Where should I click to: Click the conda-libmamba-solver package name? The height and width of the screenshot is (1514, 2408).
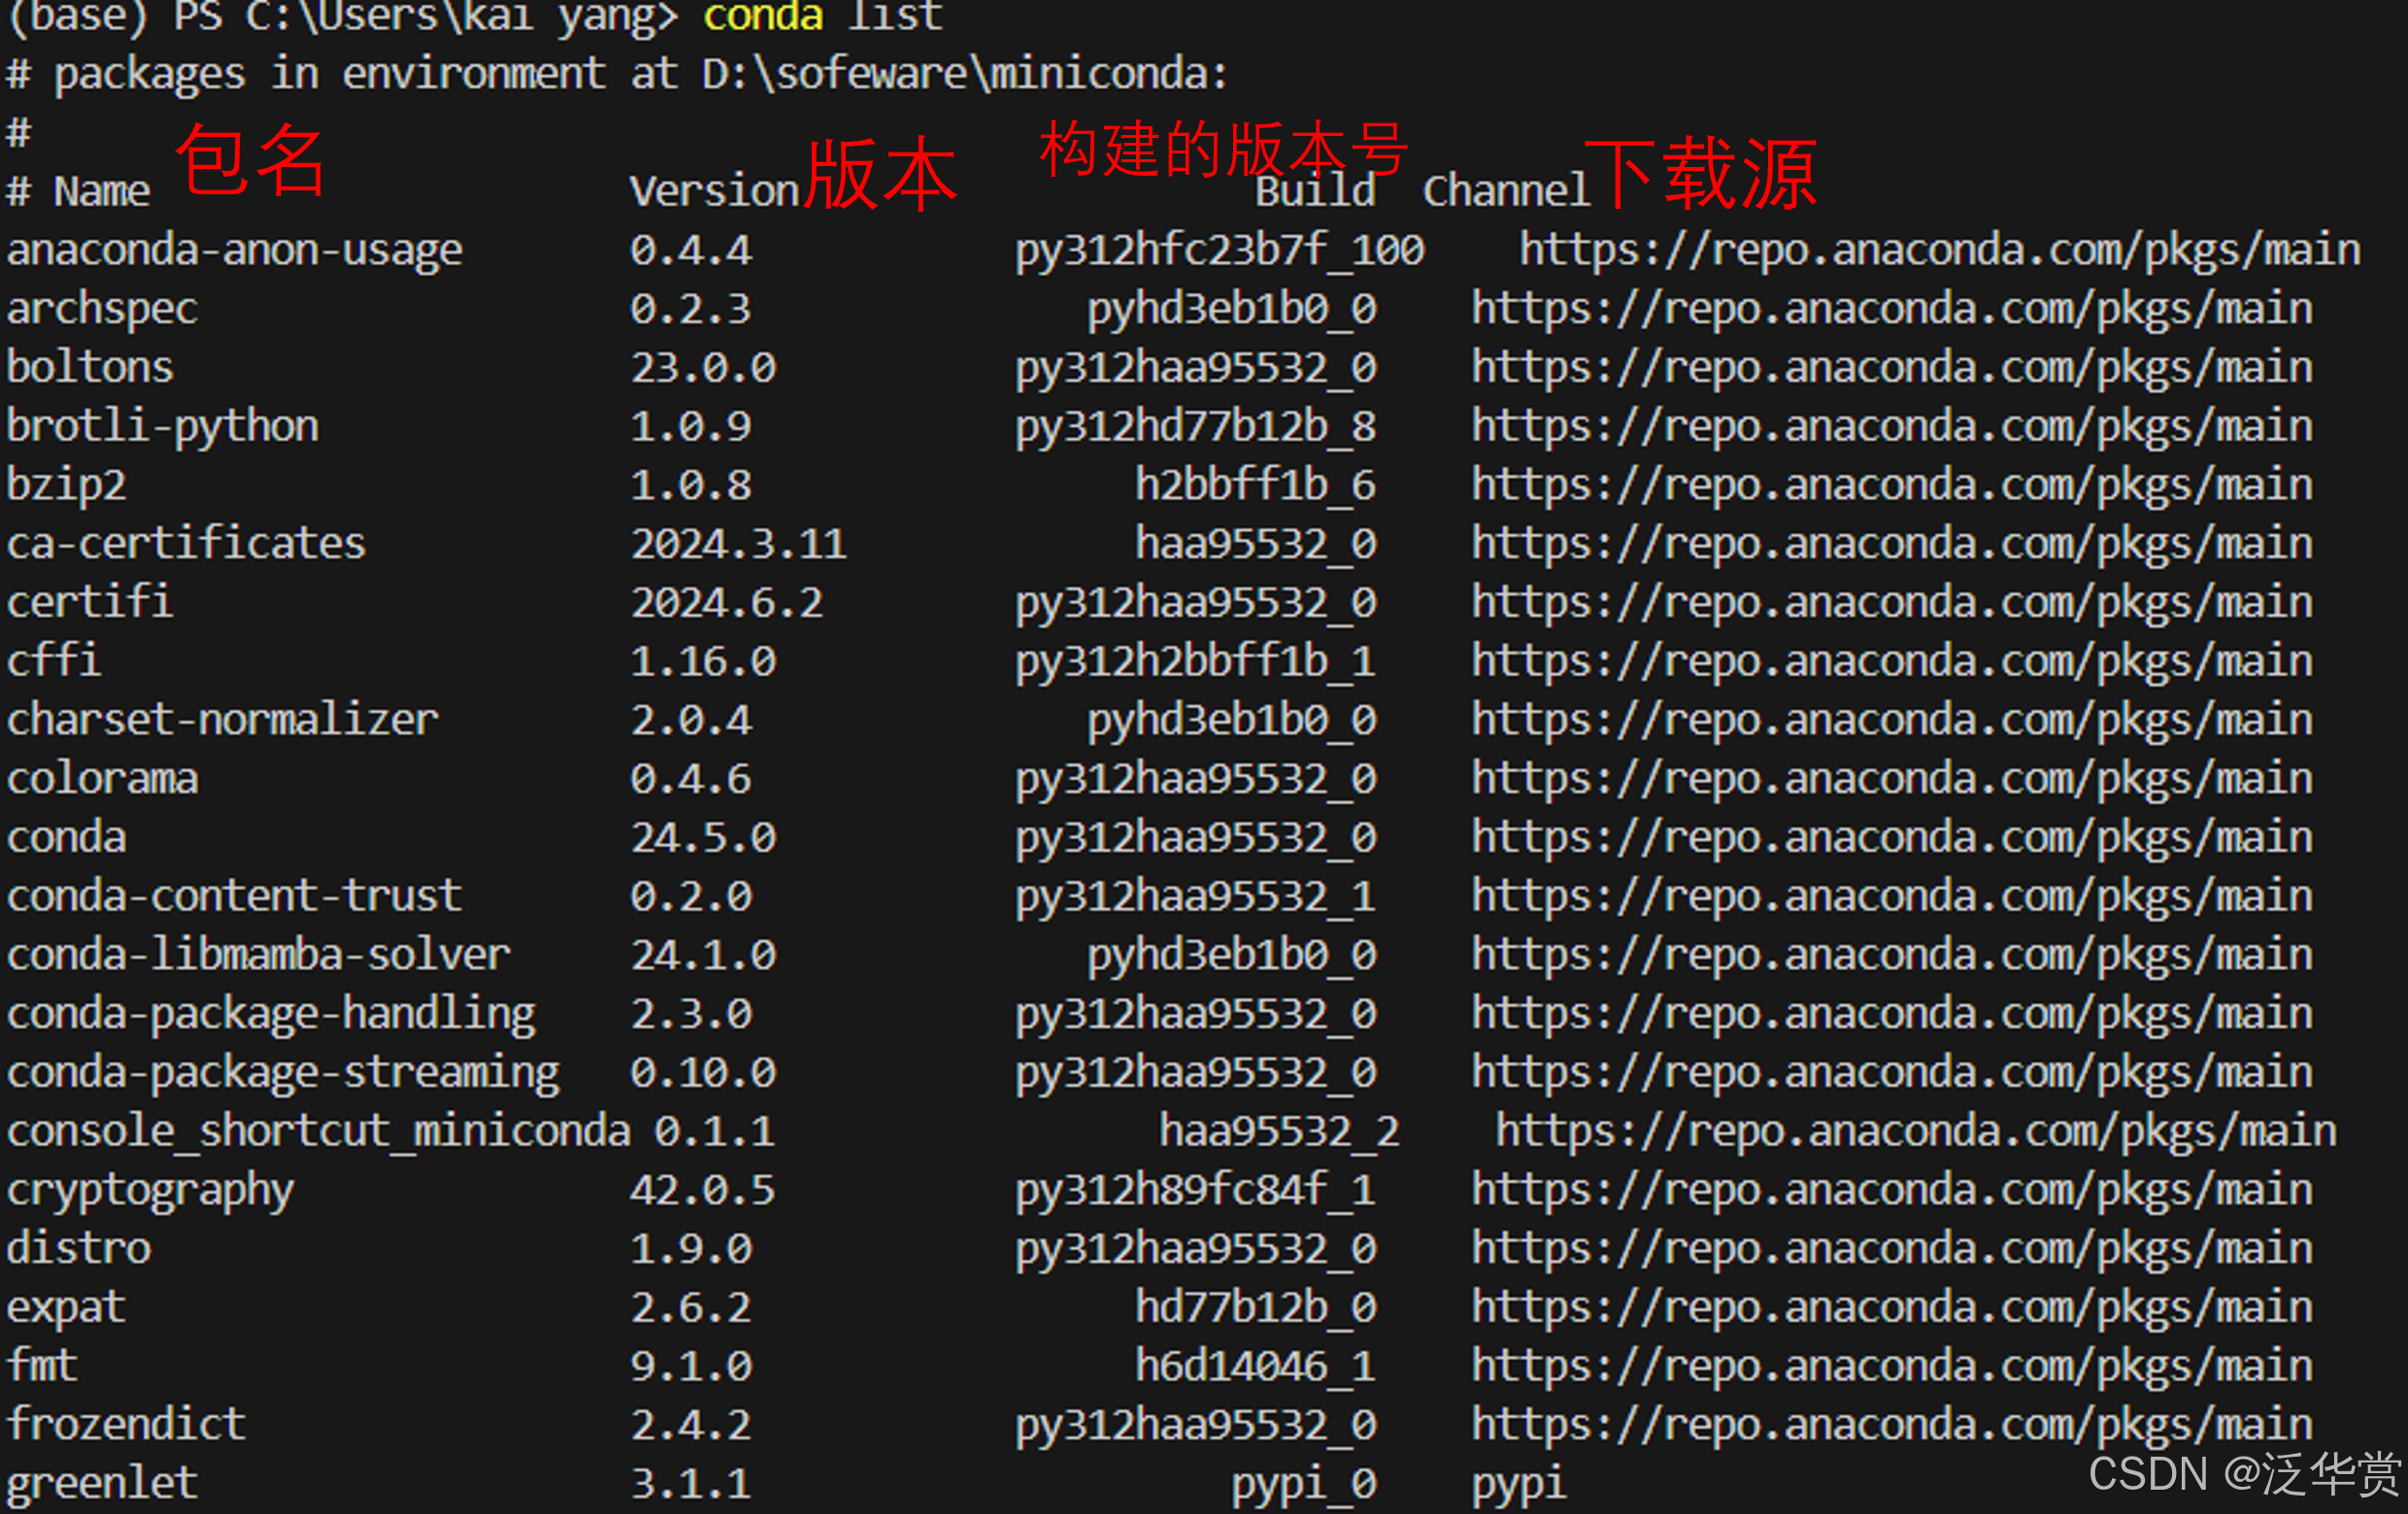258,955
